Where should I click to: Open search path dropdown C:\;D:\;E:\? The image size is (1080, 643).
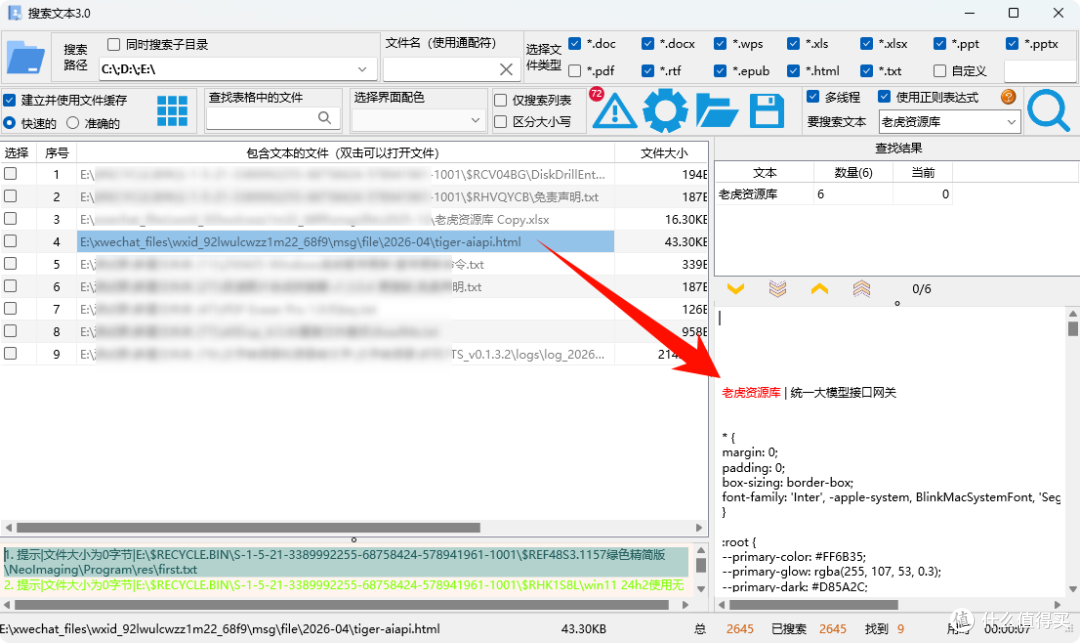click(362, 70)
